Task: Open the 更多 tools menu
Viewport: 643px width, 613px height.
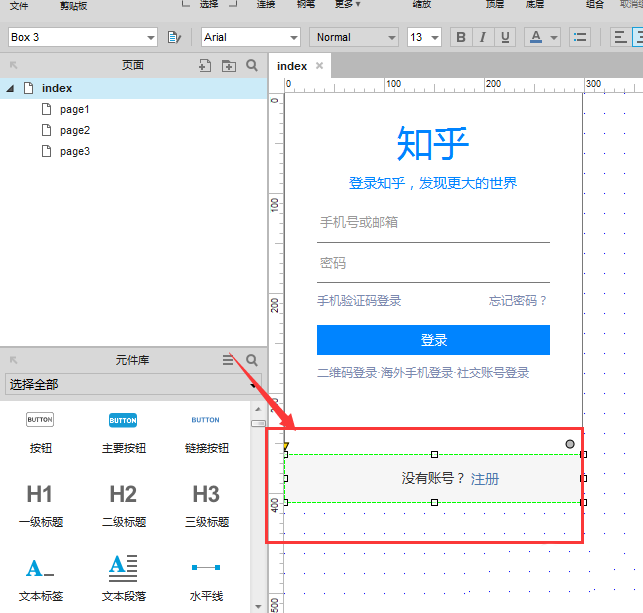Action: coord(347,4)
